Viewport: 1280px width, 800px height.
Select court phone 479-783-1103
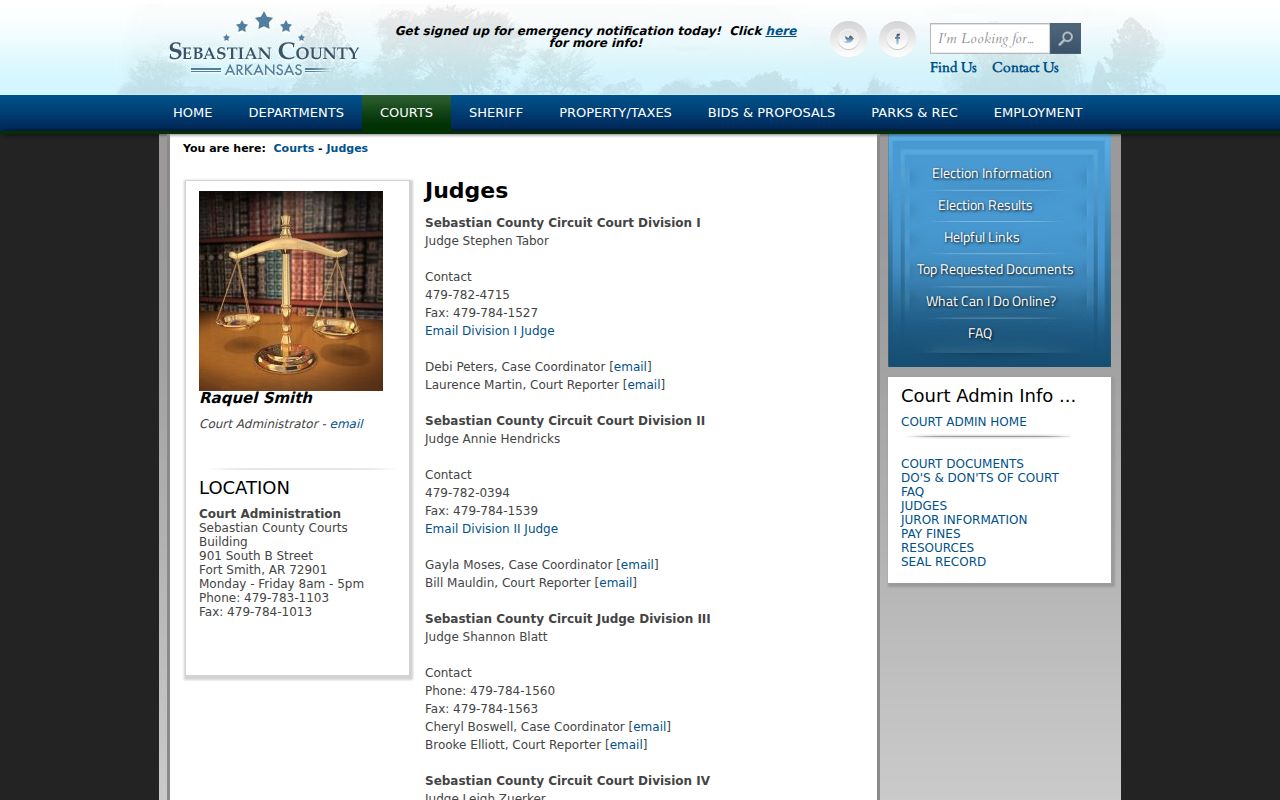(x=286, y=598)
